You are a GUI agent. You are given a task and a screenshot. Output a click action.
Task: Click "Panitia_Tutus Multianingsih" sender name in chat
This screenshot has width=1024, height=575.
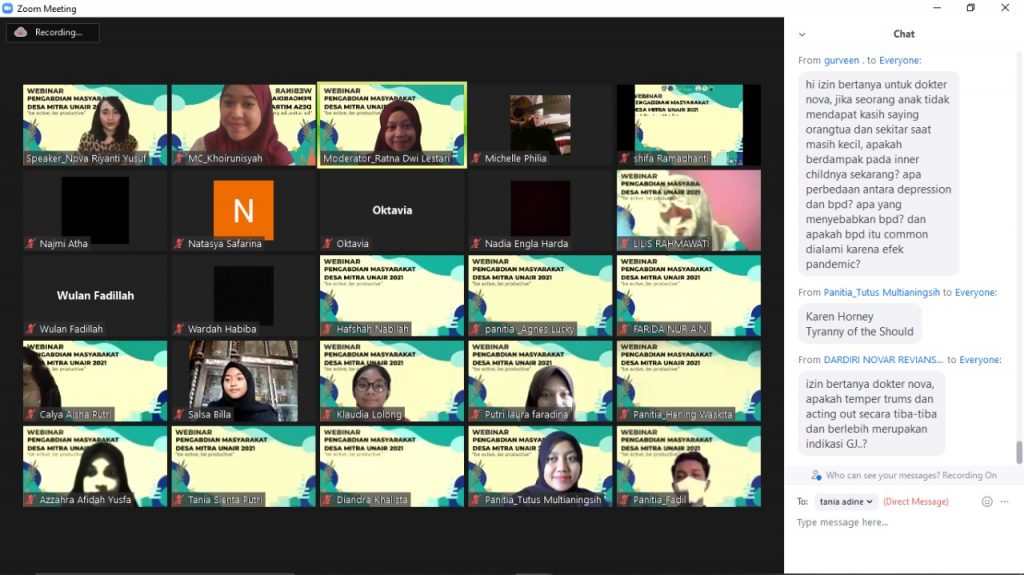(881, 293)
